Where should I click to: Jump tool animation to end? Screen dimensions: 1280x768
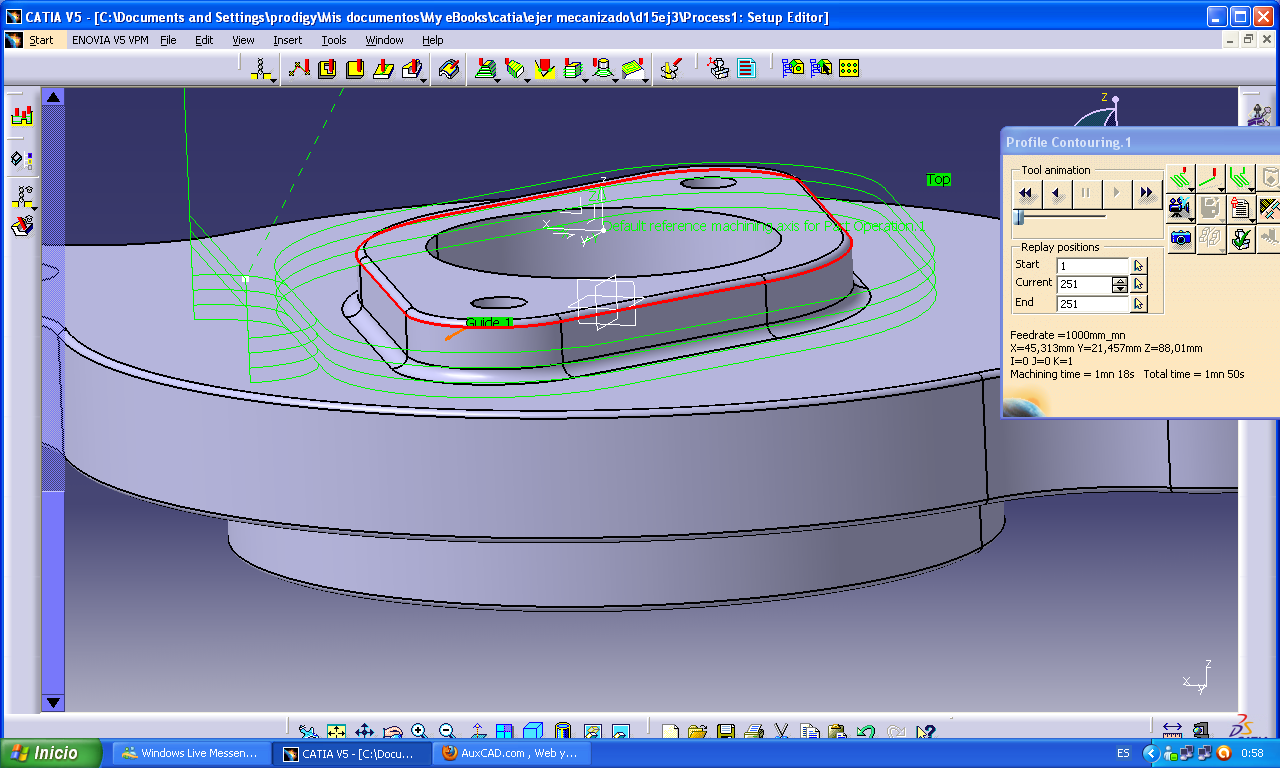pyautogui.click(x=1147, y=193)
